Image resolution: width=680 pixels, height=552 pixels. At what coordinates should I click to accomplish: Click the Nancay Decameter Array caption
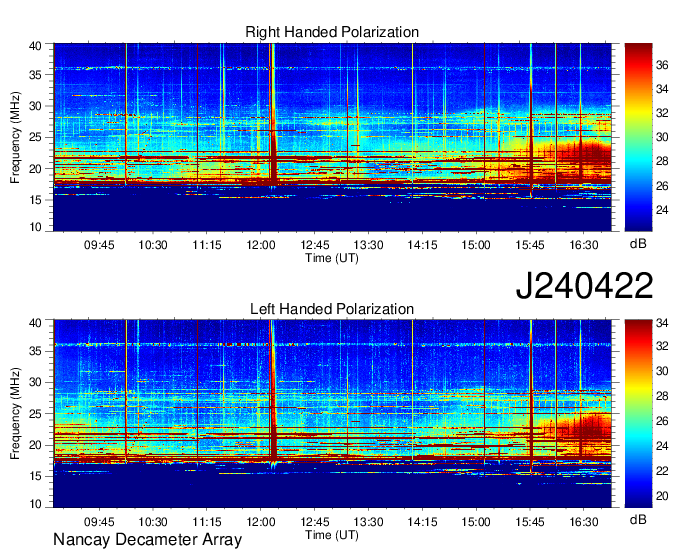[147, 540]
